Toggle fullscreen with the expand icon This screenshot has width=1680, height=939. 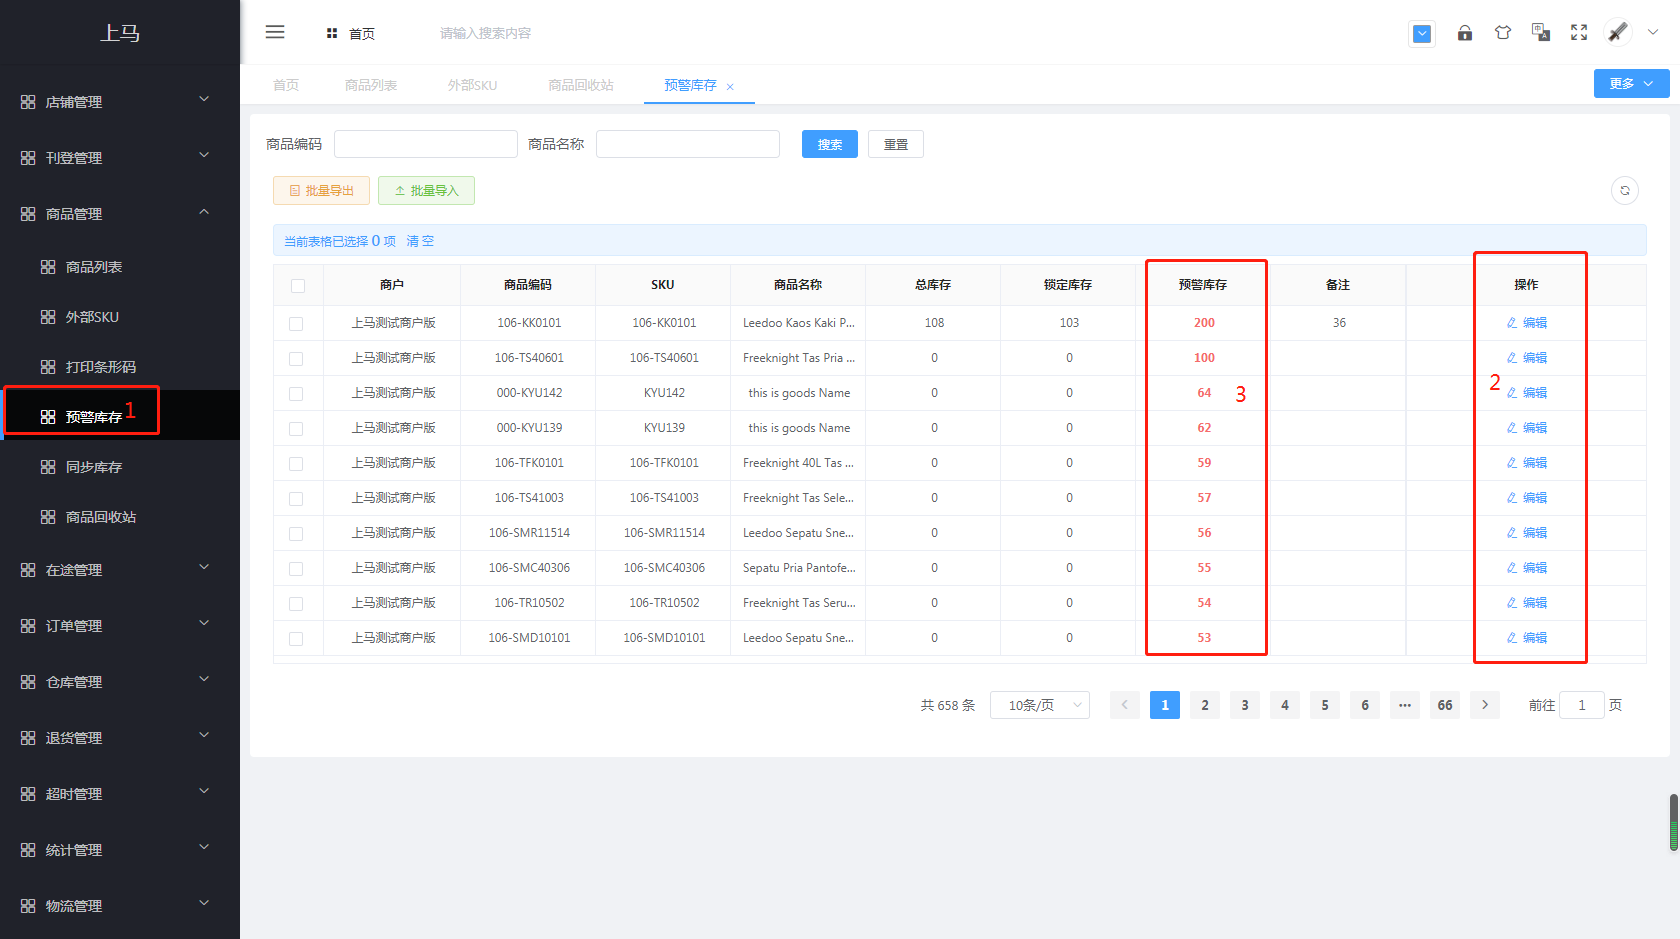click(x=1579, y=33)
